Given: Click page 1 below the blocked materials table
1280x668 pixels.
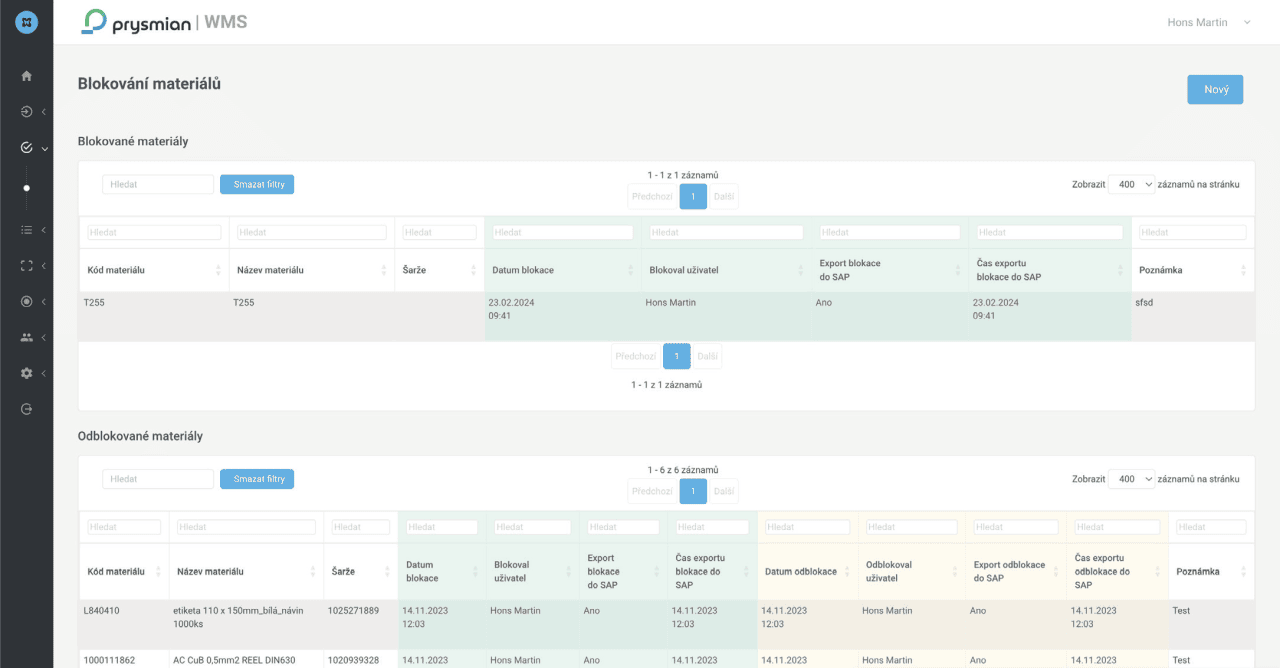Looking at the screenshot, I should point(677,356).
